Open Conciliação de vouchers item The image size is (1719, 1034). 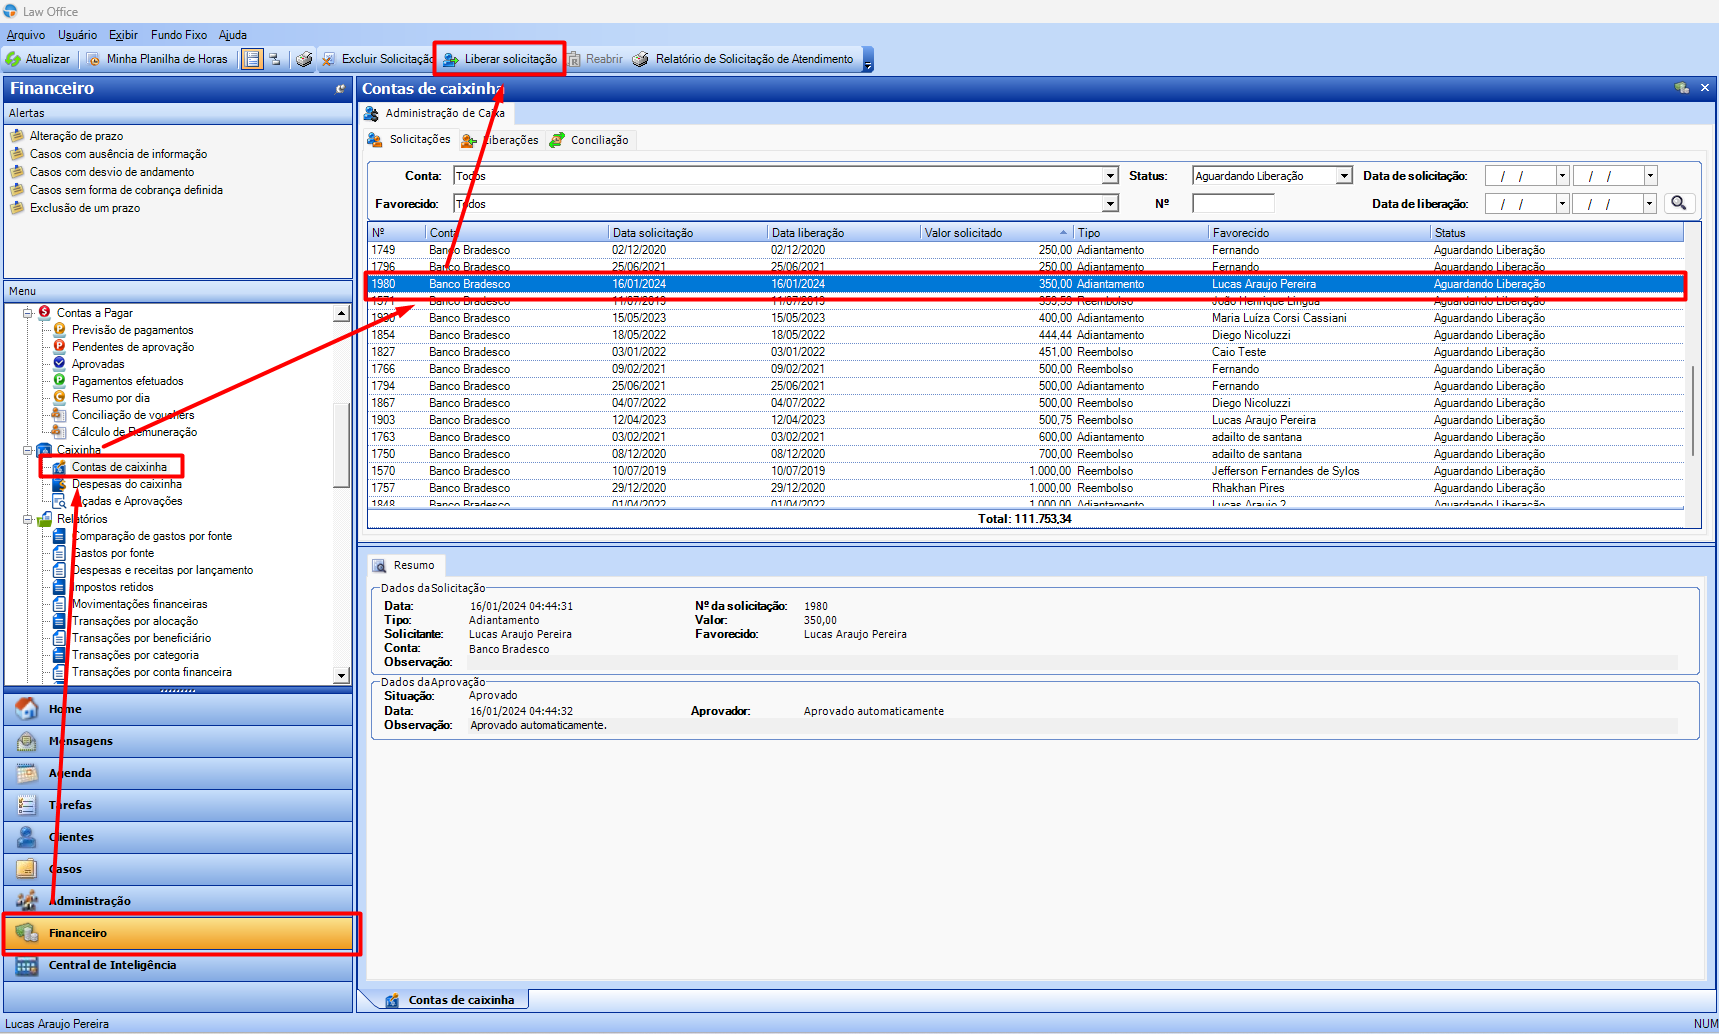[132, 415]
